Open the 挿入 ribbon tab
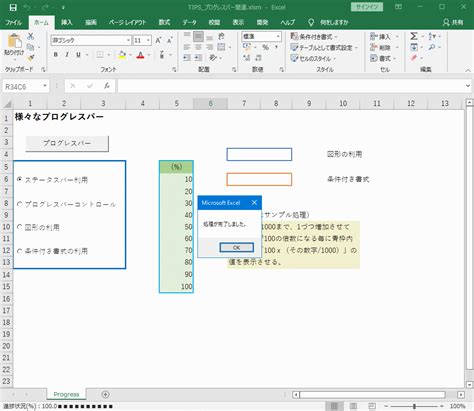Screen dimensions: 474x411 66,22
